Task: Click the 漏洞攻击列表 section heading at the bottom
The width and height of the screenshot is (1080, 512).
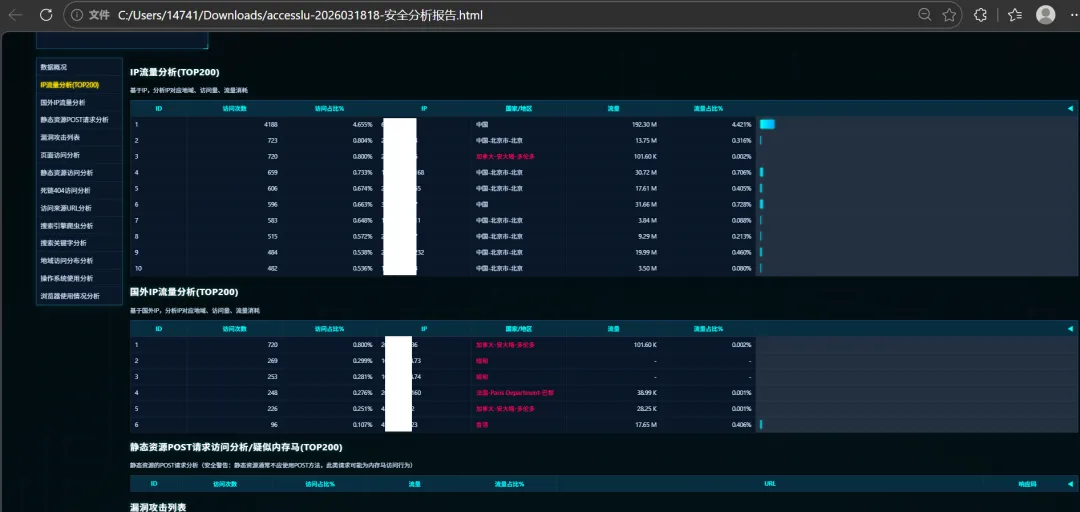Action: click(158, 506)
